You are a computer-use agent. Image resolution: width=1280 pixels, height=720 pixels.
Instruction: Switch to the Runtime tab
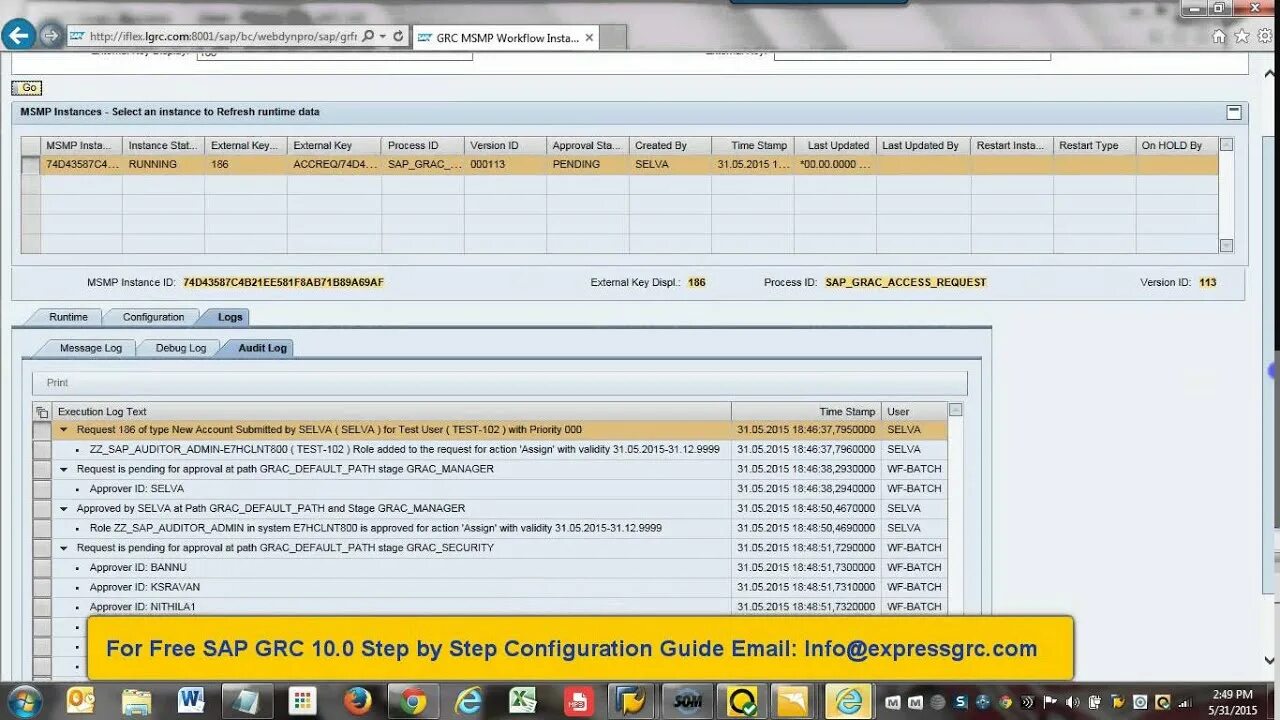69,317
